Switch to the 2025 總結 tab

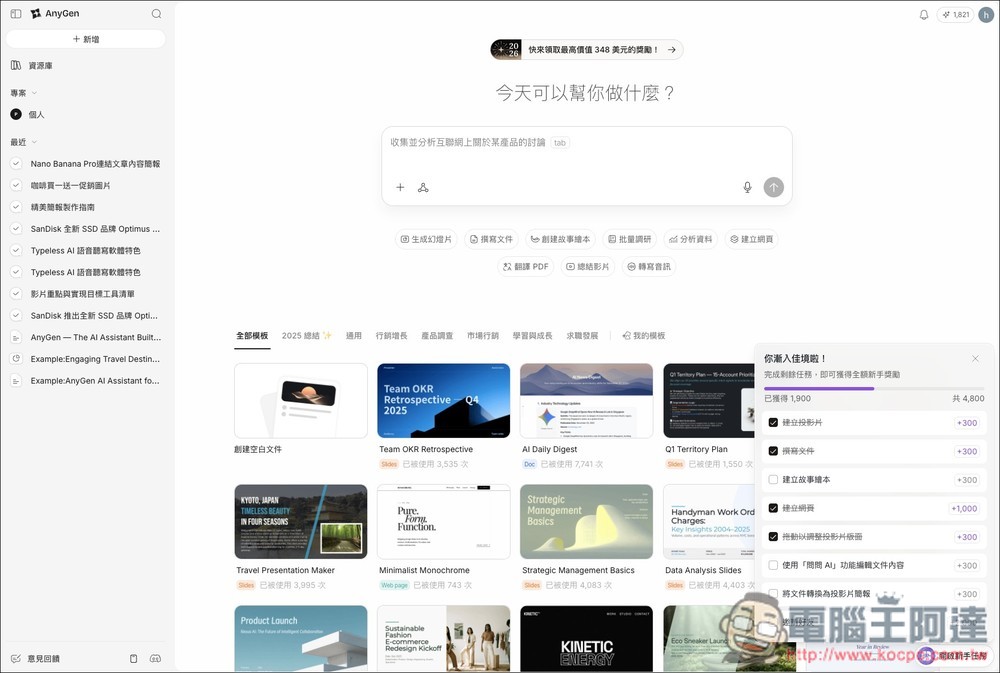[307, 336]
